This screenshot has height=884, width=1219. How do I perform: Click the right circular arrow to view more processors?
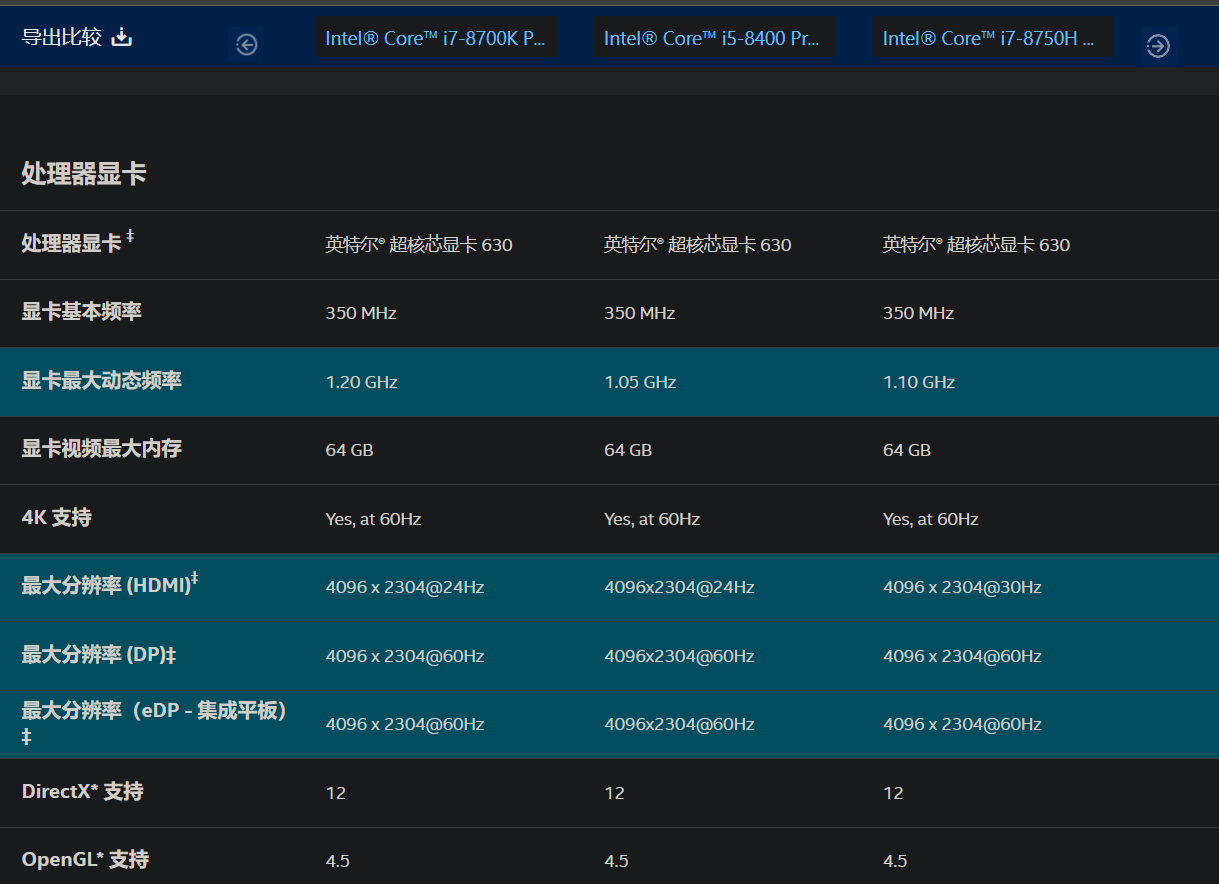[x=1157, y=45]
